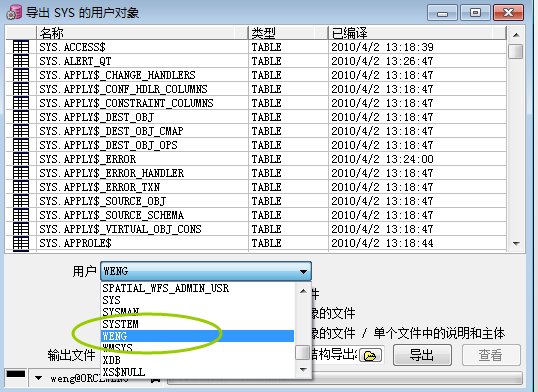Image resolution: width=538 pixels, height=392 pixels.
Task: Click the black color box at bottom-left
Action: coord(16,374)
